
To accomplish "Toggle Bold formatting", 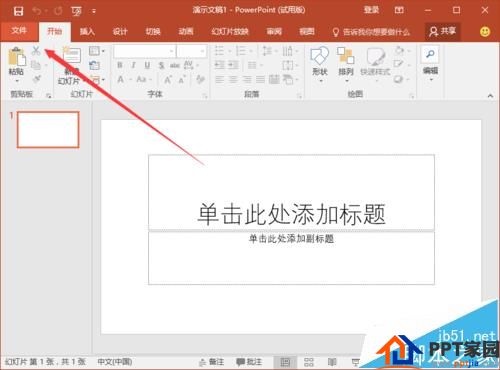I will point(120,65).
